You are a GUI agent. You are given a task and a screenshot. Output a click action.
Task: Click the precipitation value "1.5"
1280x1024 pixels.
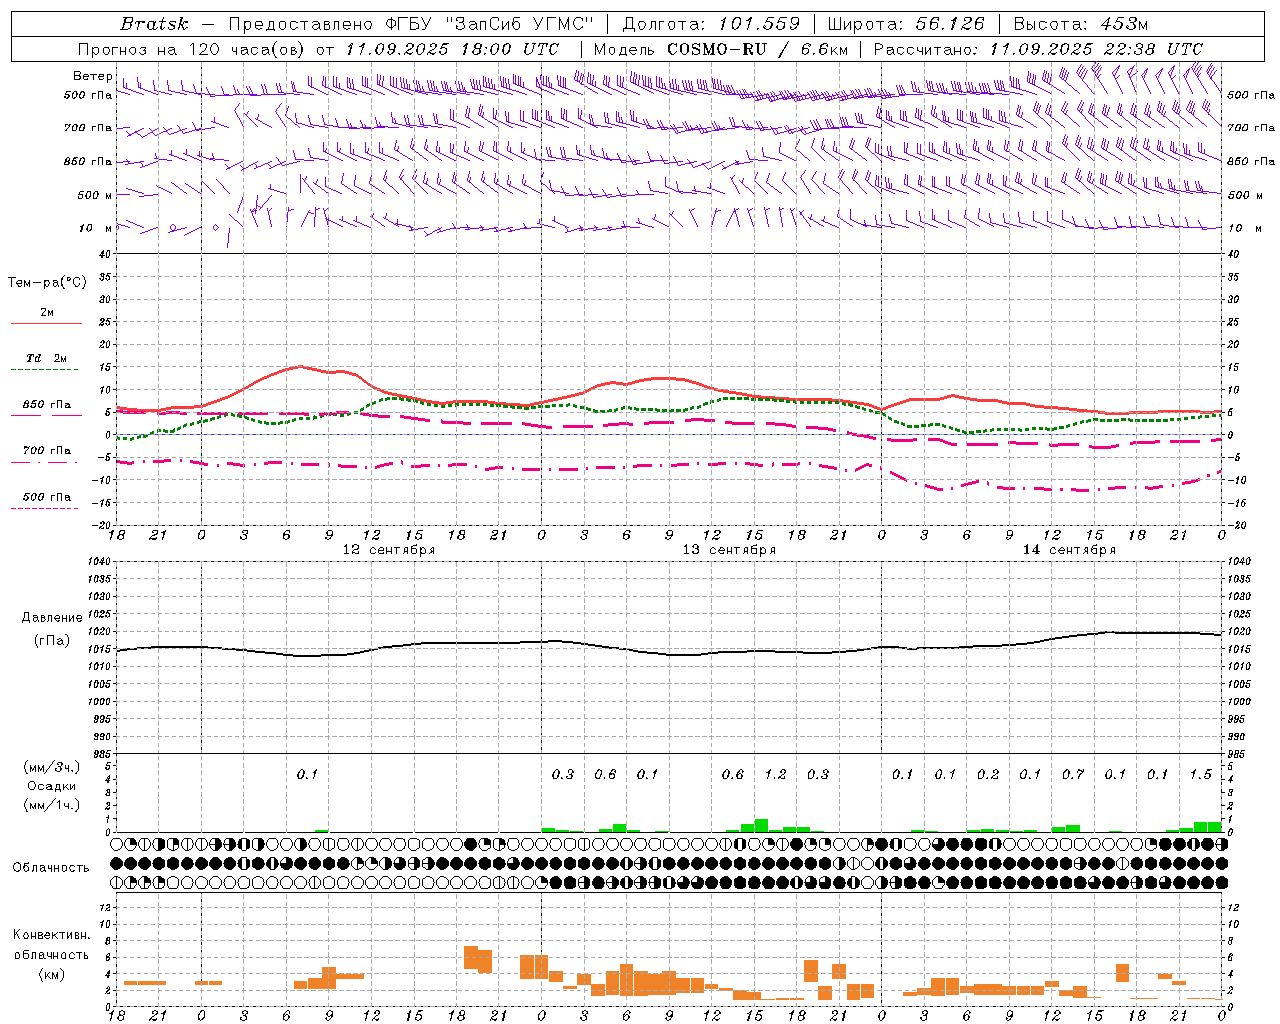(1201, 774)
